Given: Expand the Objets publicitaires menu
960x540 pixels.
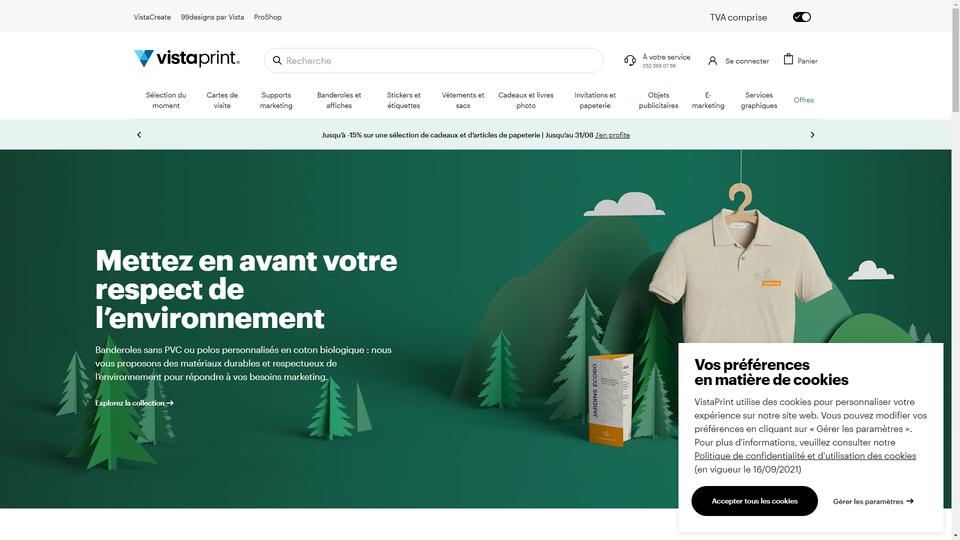Looking at the screenshot, I should pos(658,100).
